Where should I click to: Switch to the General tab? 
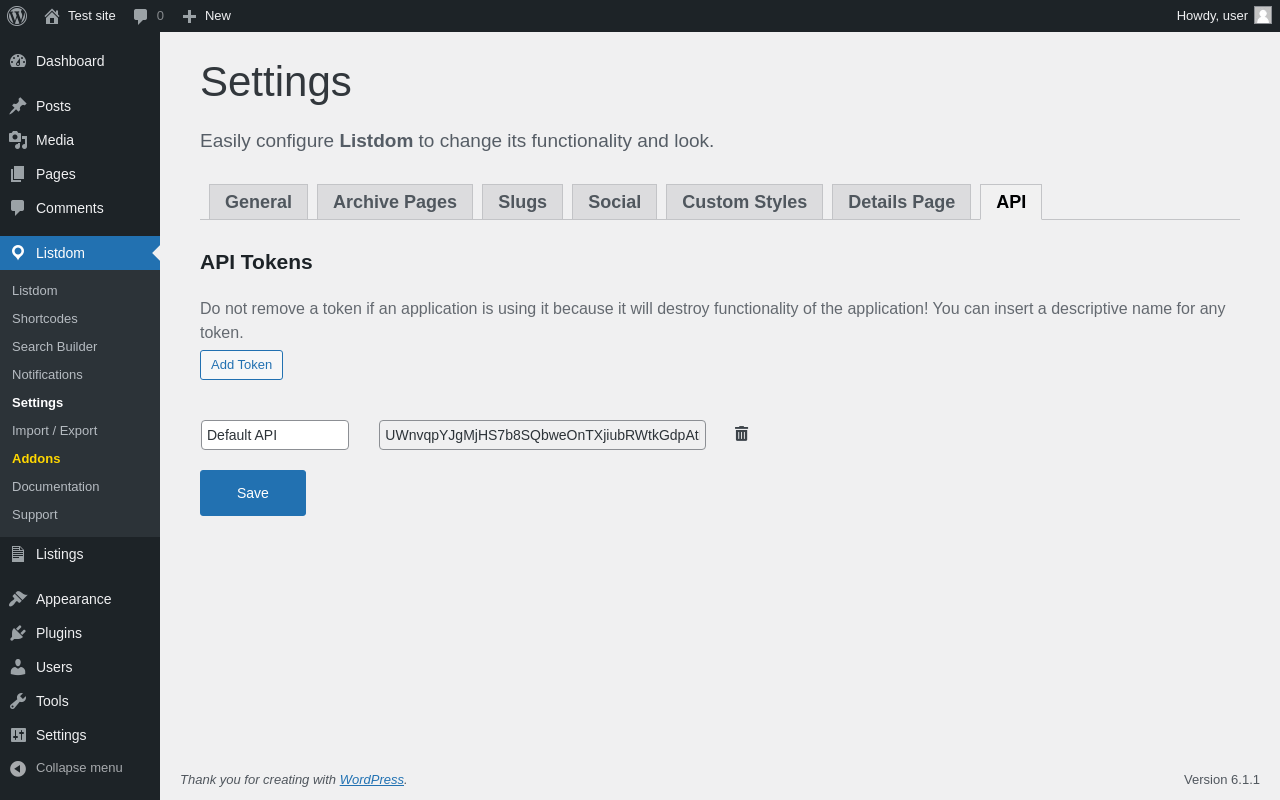click(x=258, y=202)
